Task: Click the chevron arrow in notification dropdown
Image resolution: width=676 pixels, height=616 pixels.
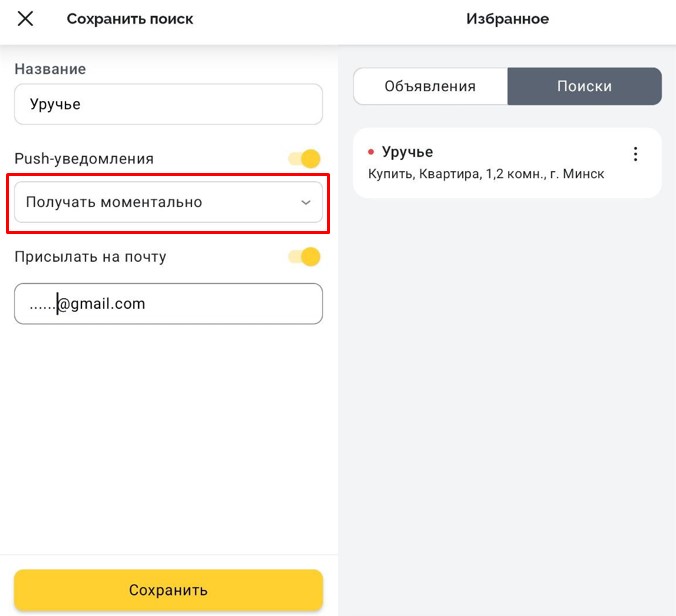Action: [x=306, y=203]
